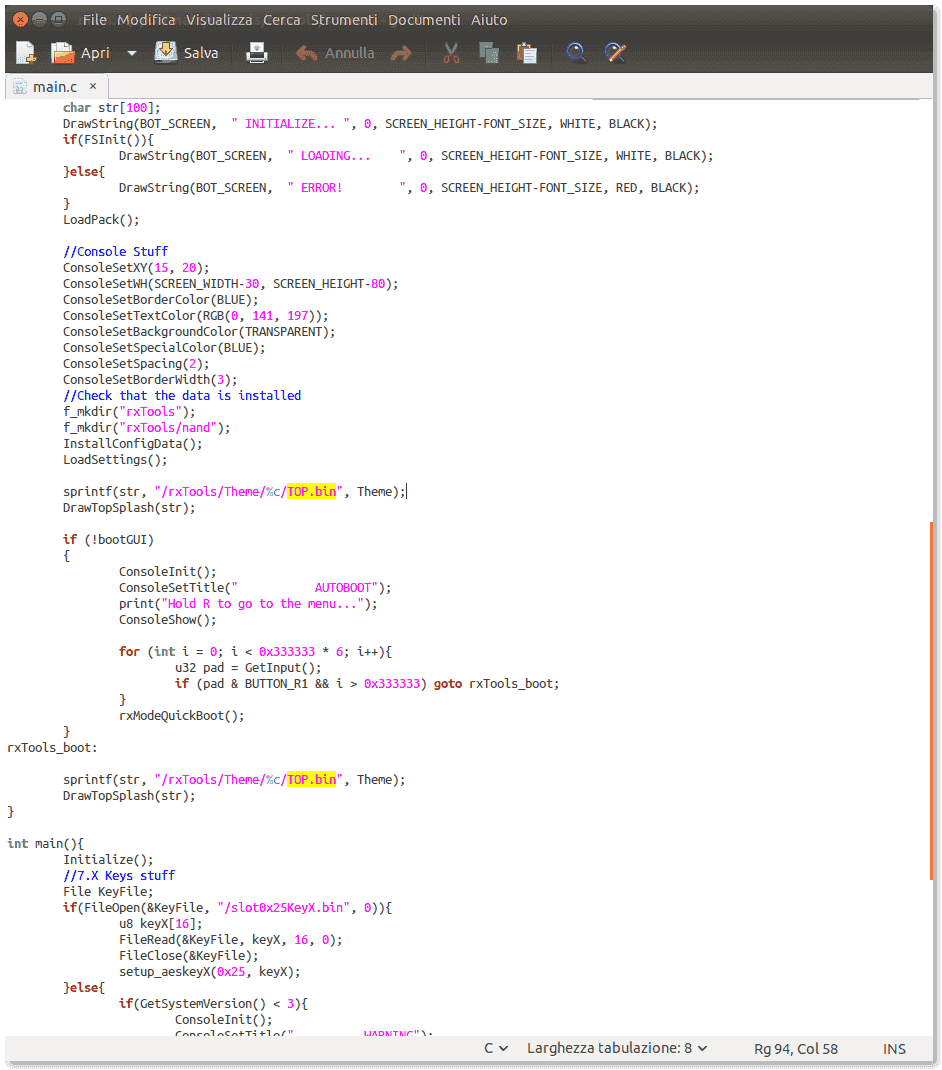Click the InstallConfigData(); line
The image size is (942, 1070).
coord(132,444)
